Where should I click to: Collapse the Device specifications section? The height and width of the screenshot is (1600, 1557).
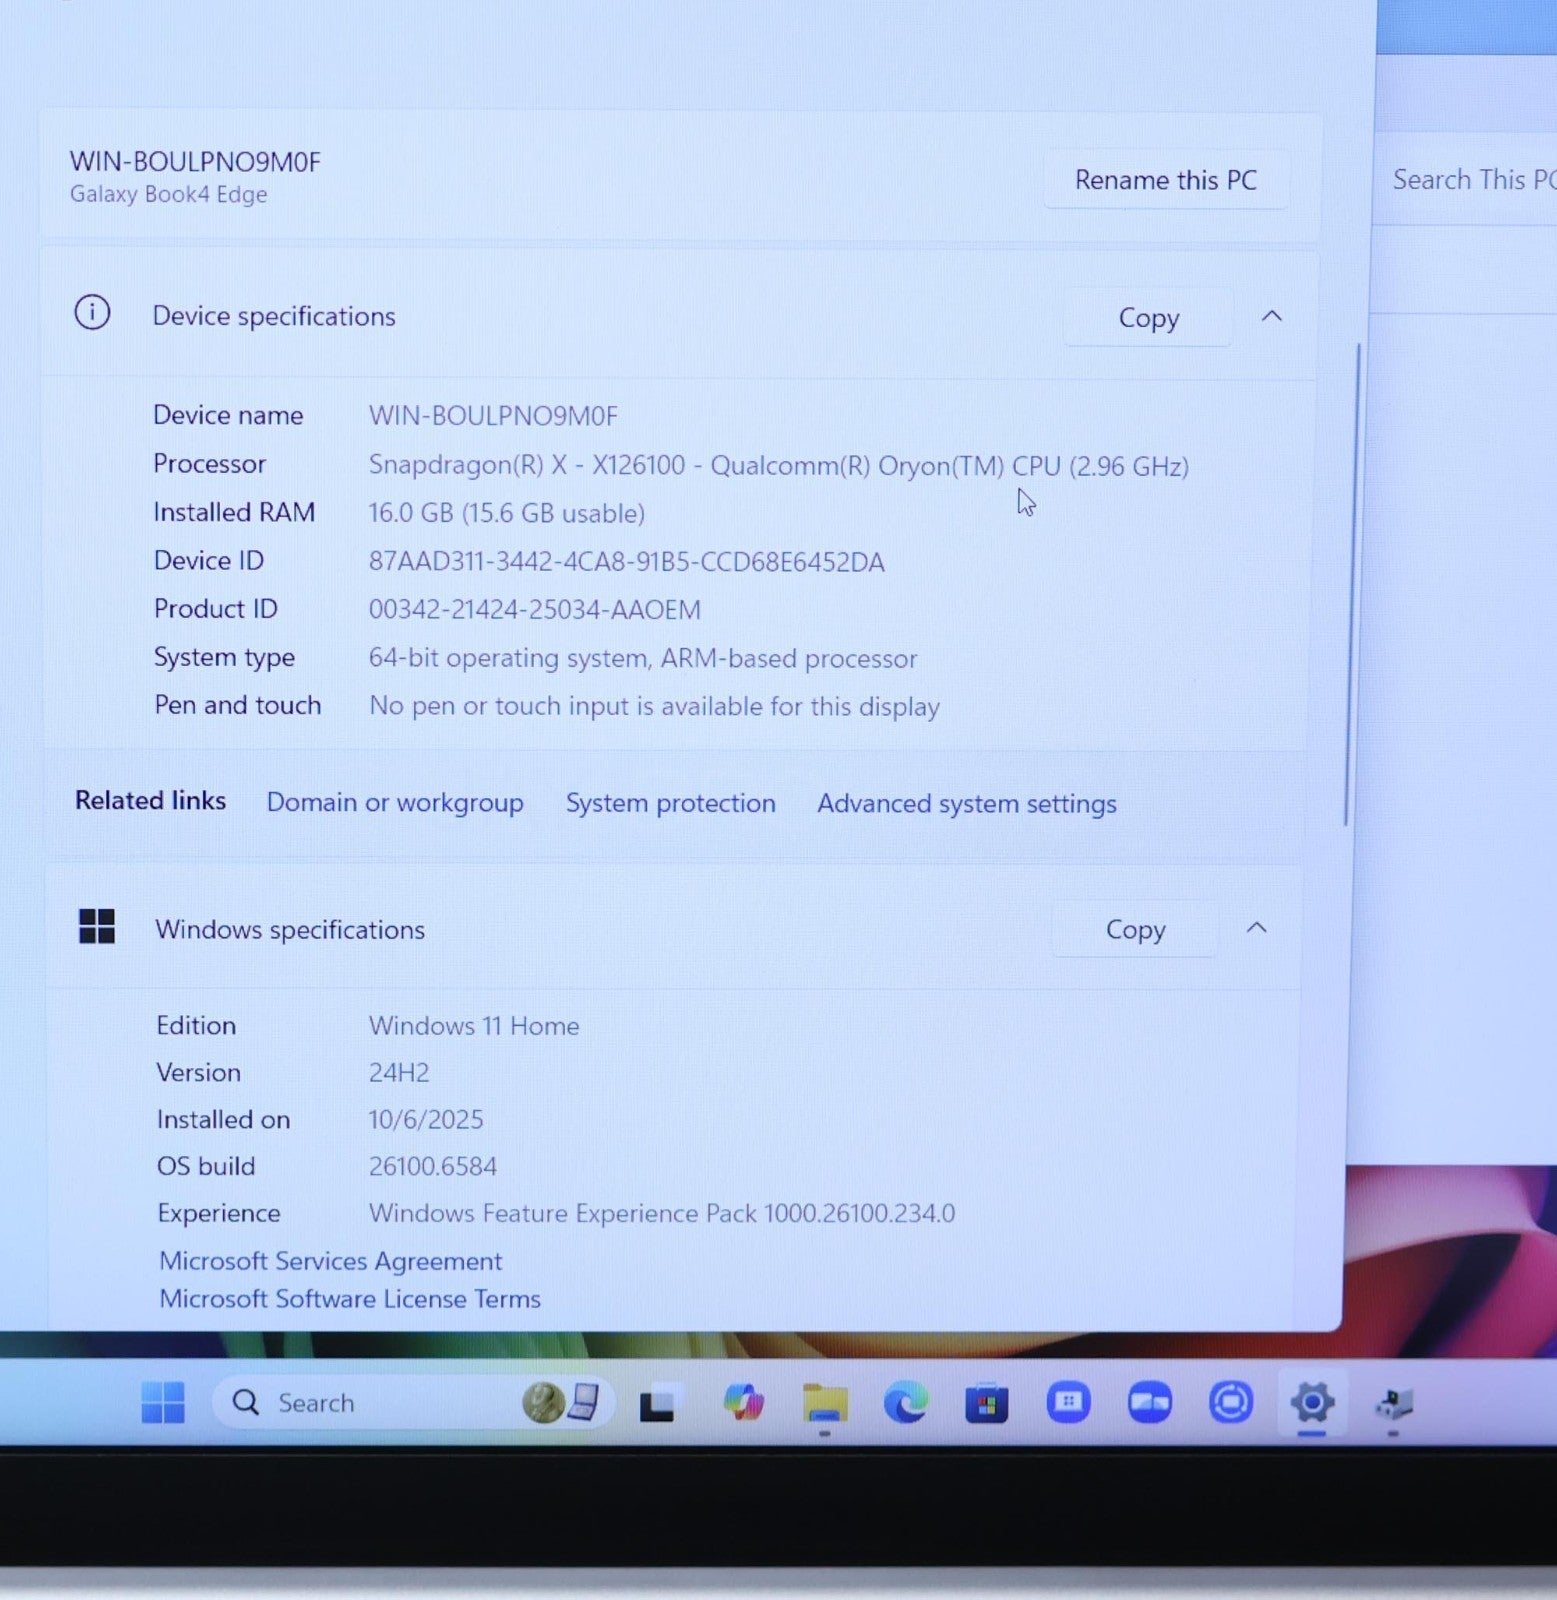1271,317
